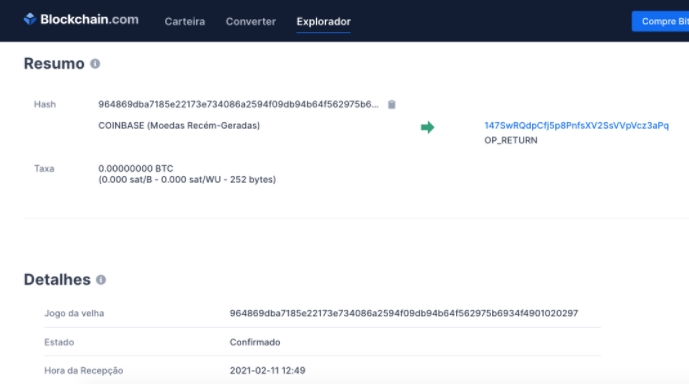The height and width of the screenshot is (384, 689).
Task: Click the Estado label
Action: click(59, 342)
